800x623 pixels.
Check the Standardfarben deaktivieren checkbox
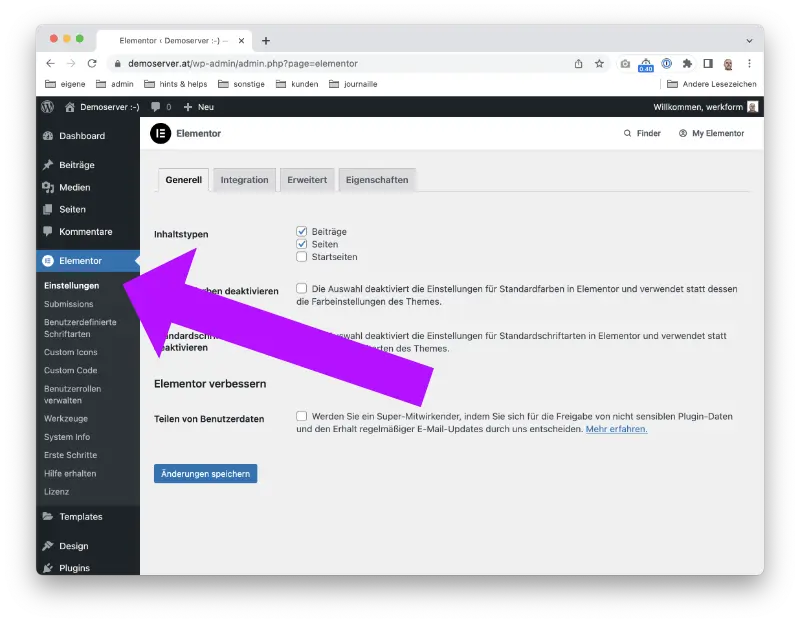(302, 288)
